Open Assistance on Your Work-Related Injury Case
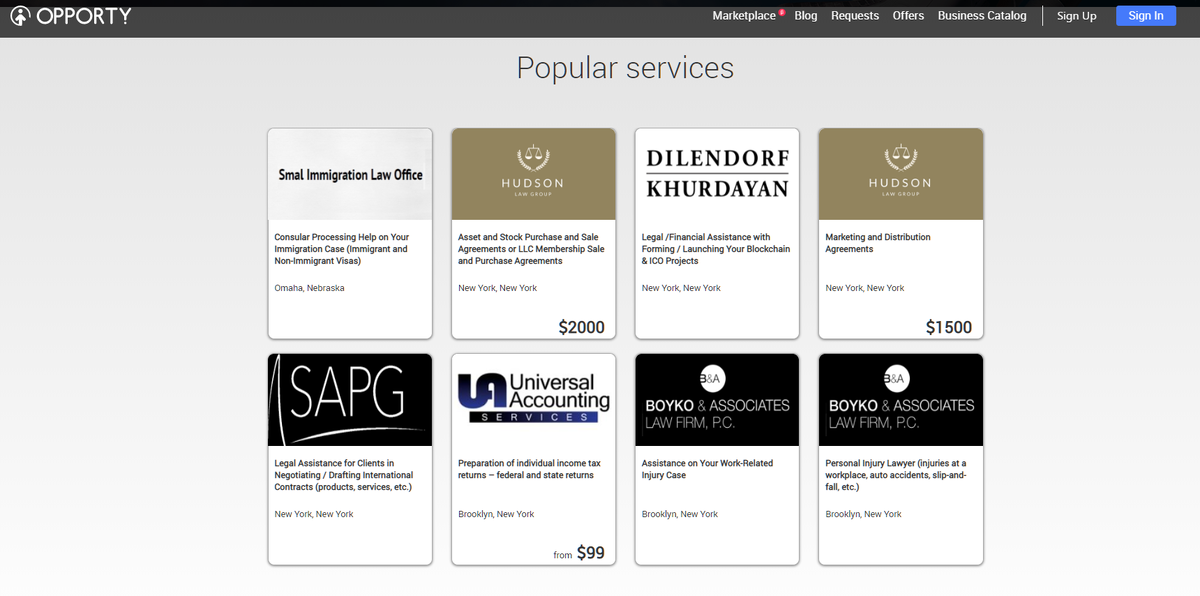This screenshot has height=596, width=1200. (x=707, y=469)
